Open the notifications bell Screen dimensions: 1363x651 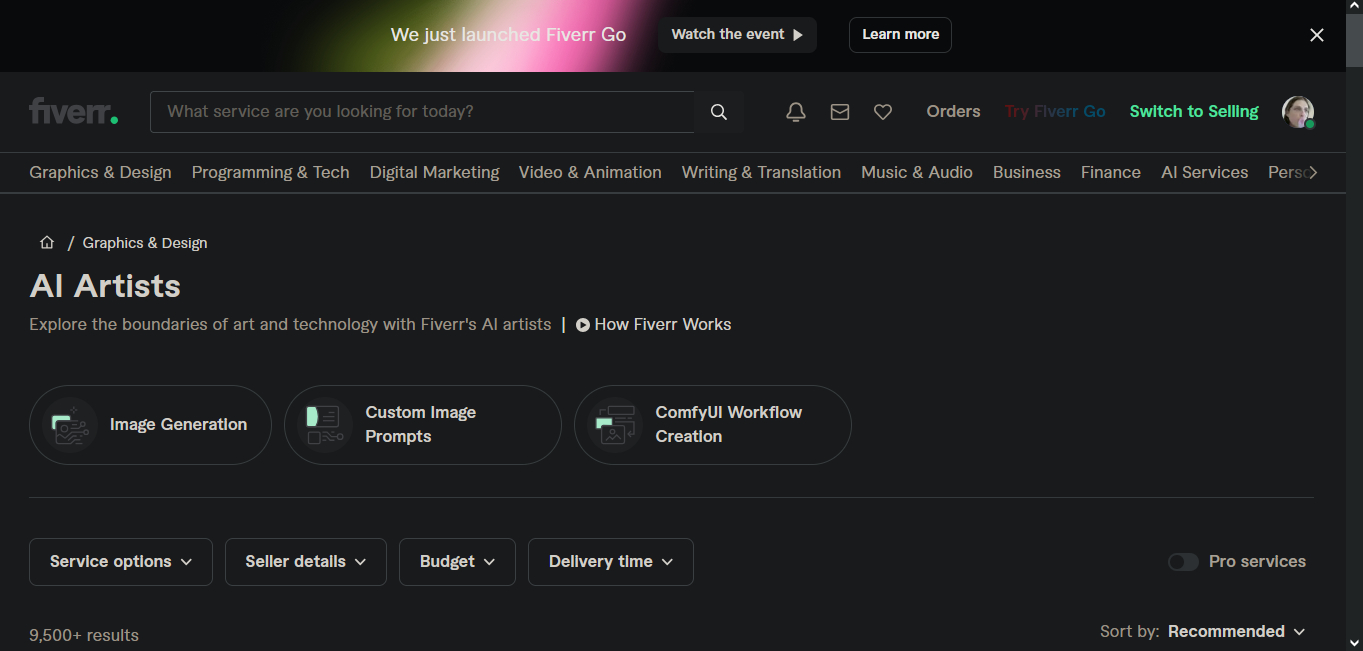[796, 112]
